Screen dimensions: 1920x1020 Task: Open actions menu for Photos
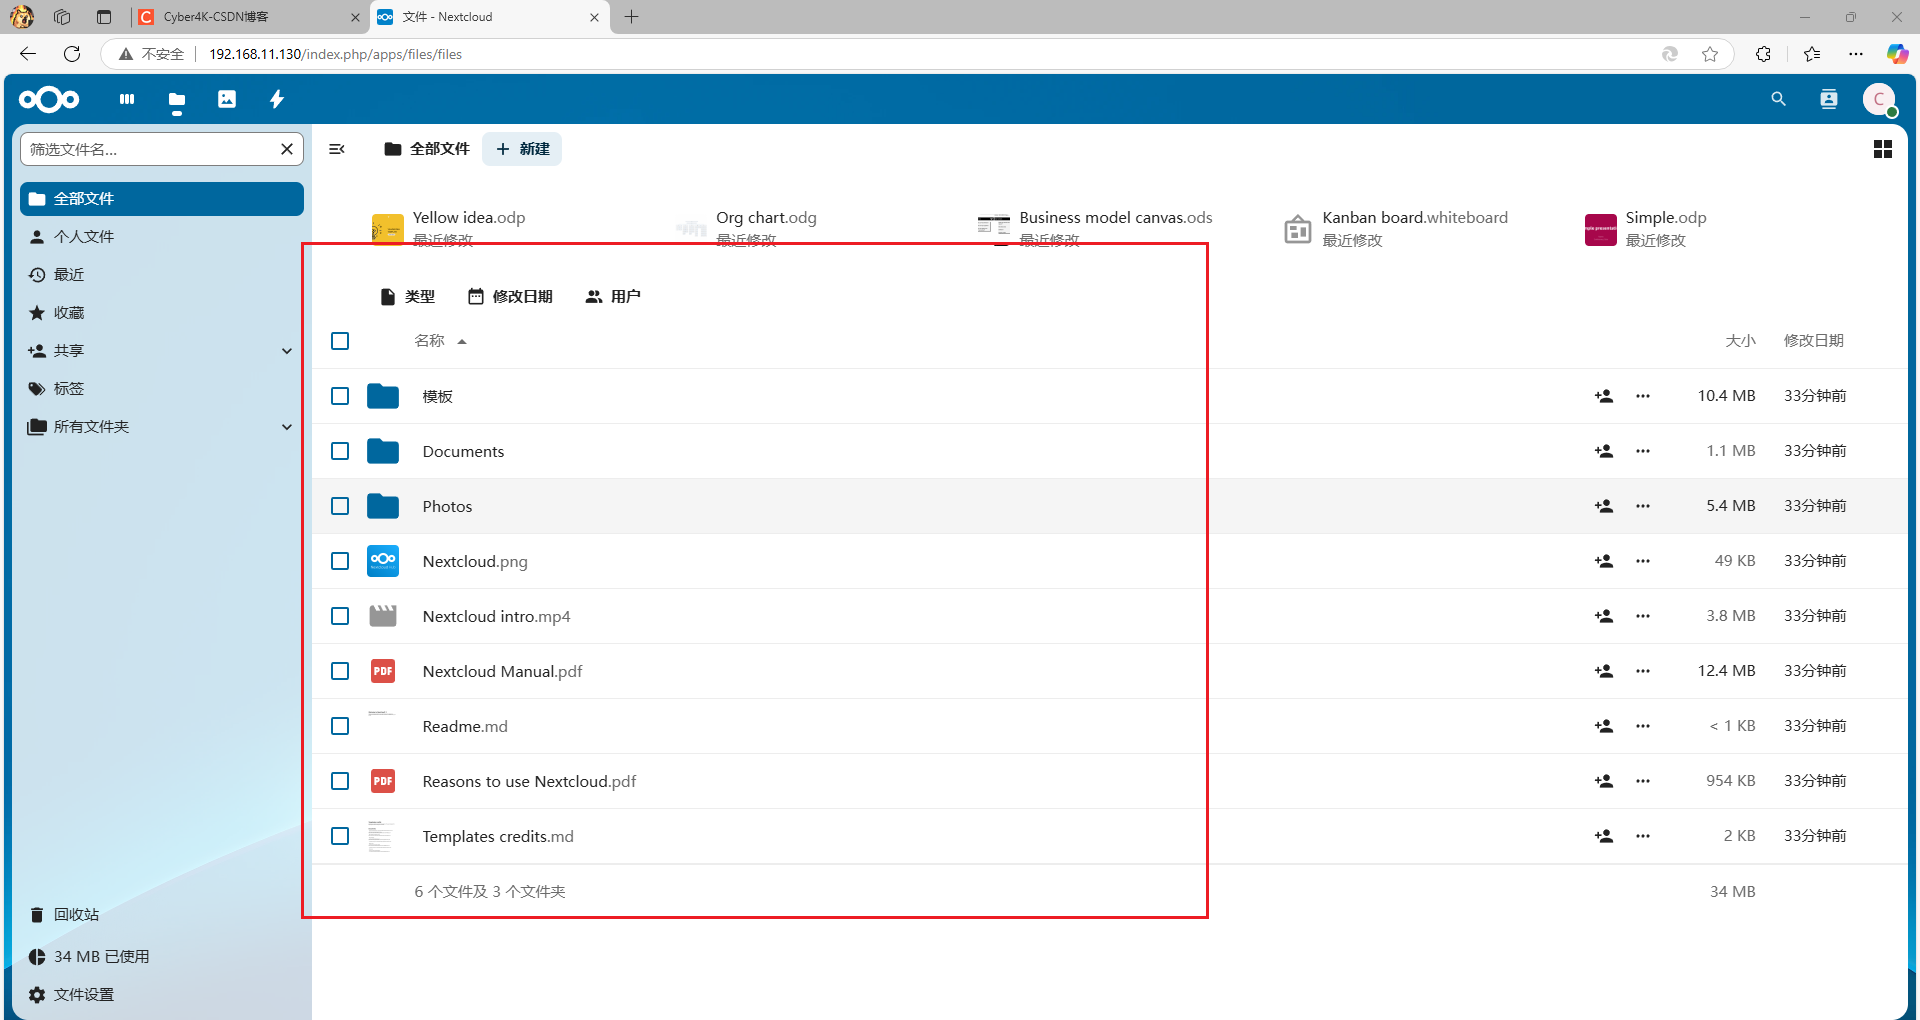(1643, 506)
